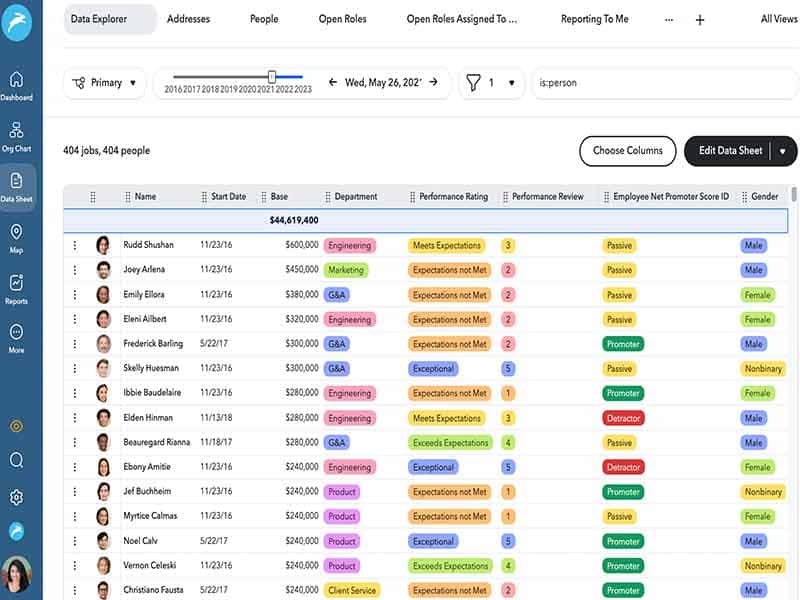Click the Choose Columns button

tap(627, 151)
